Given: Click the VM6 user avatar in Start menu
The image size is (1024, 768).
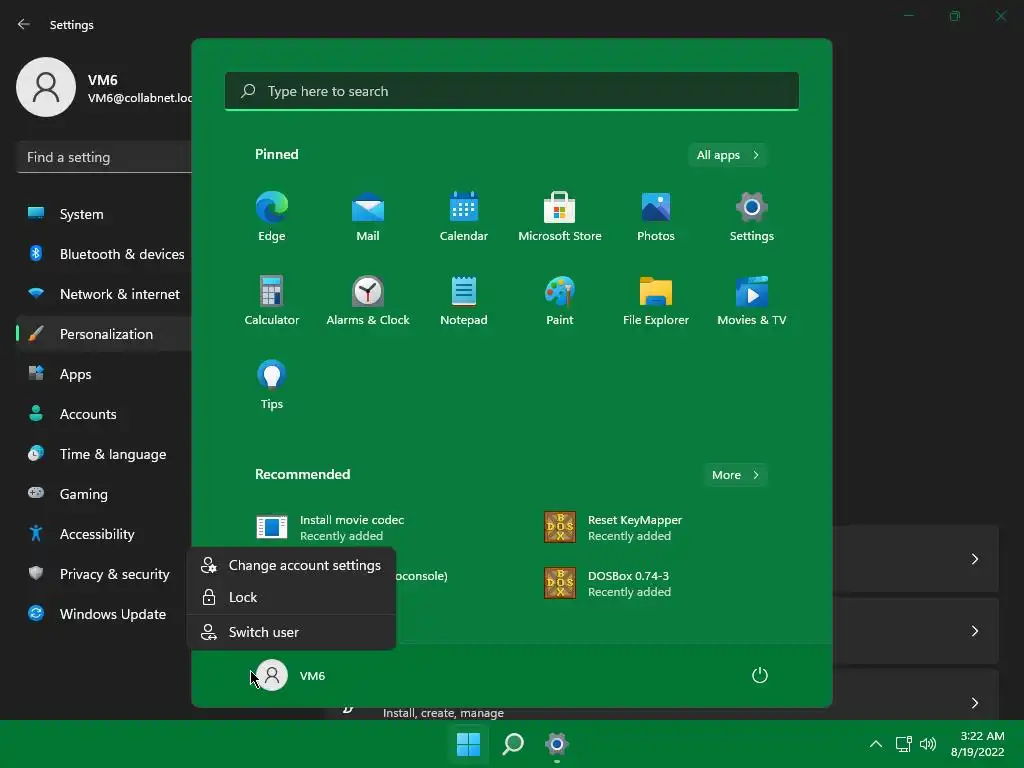Looking at the screenshot, I should pos(272,675).
